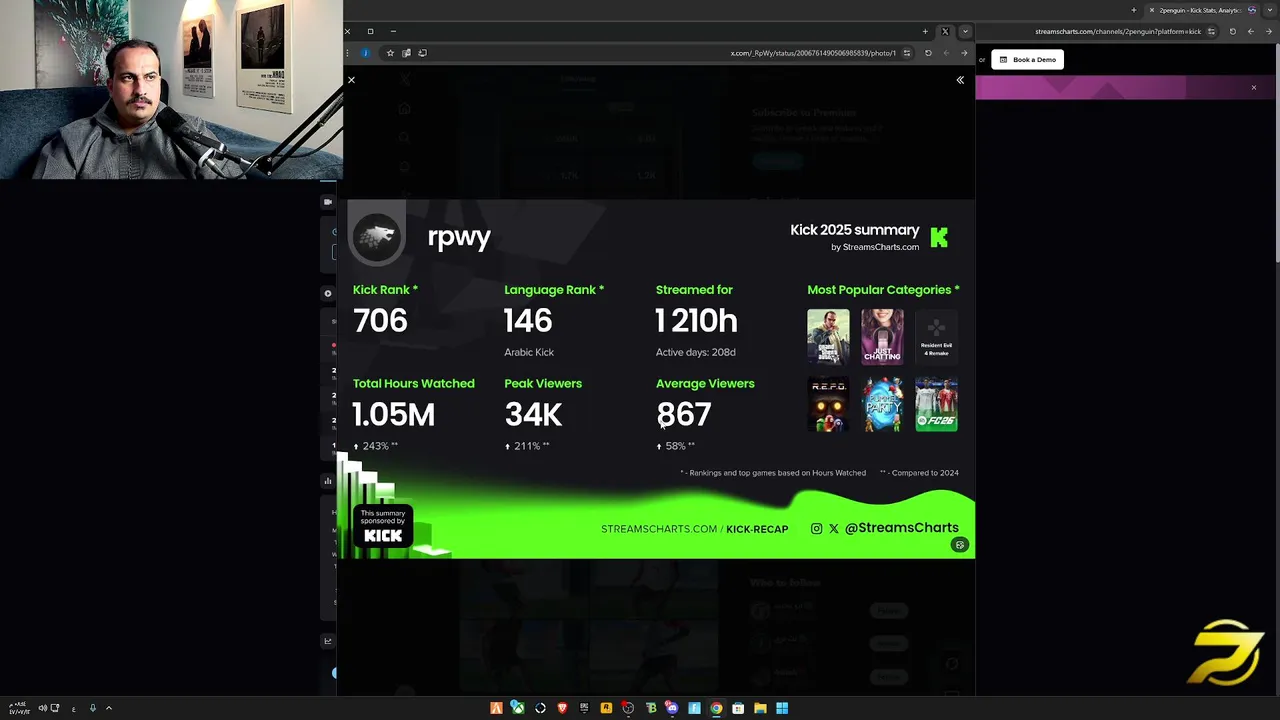Open Microsoft Store from the taskbar

pos(738,708)
